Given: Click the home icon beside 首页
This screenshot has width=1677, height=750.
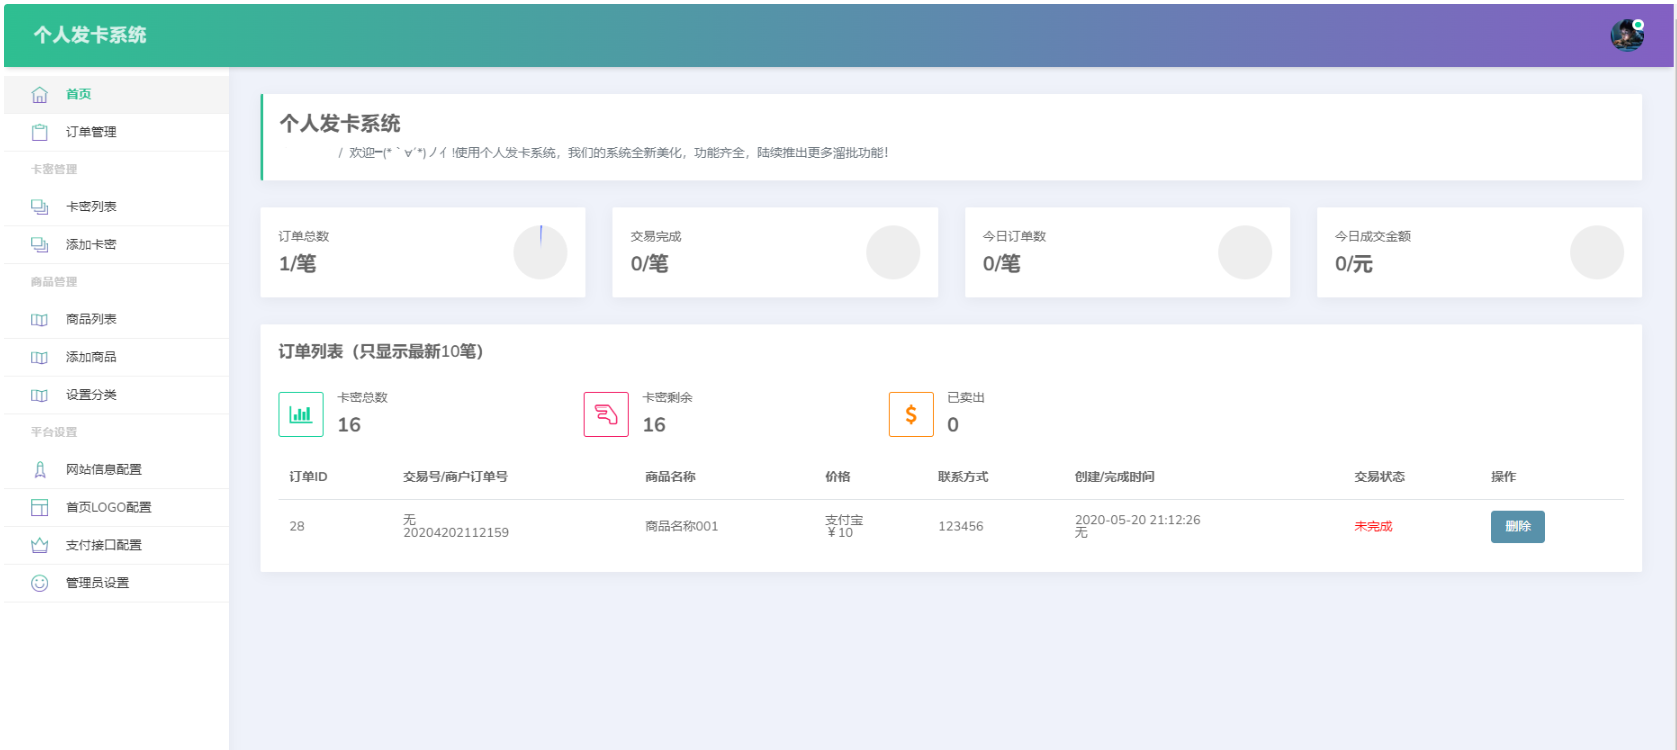Looking at the screenshot, I should [x=39, y=95].
